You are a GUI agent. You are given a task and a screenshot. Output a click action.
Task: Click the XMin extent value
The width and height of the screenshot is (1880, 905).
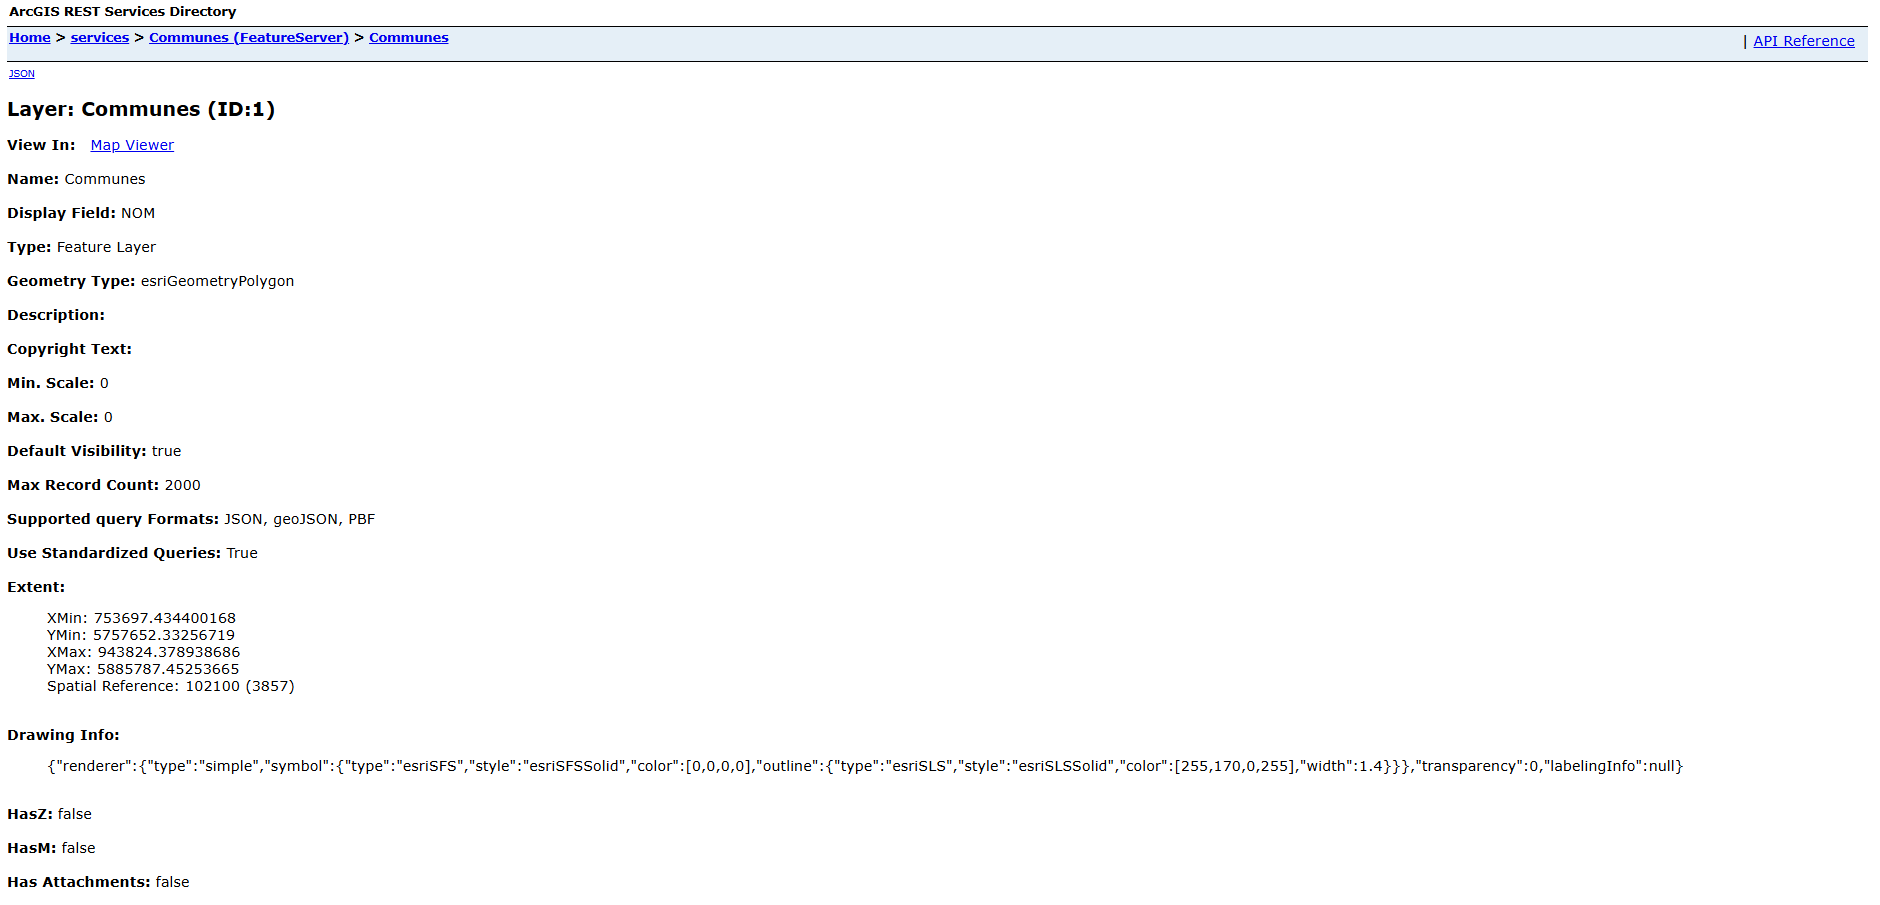141,618
